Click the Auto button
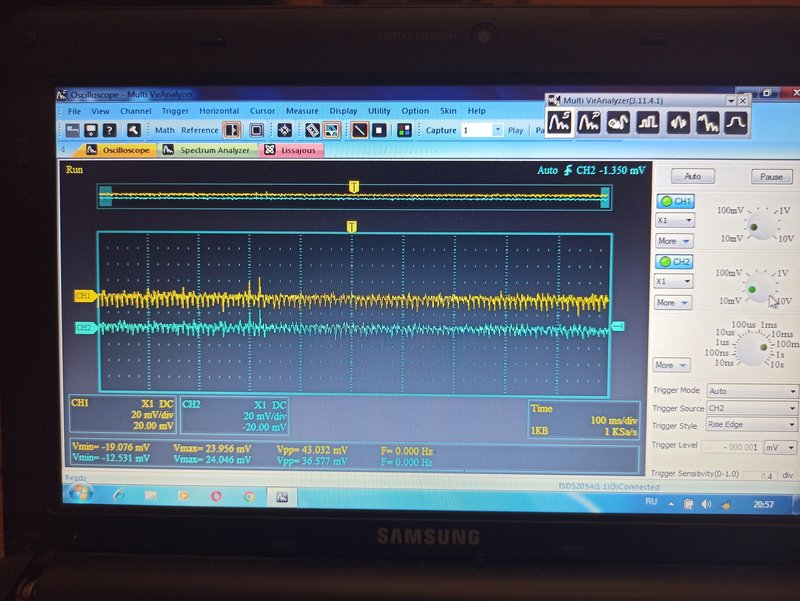 click(692, 177)
